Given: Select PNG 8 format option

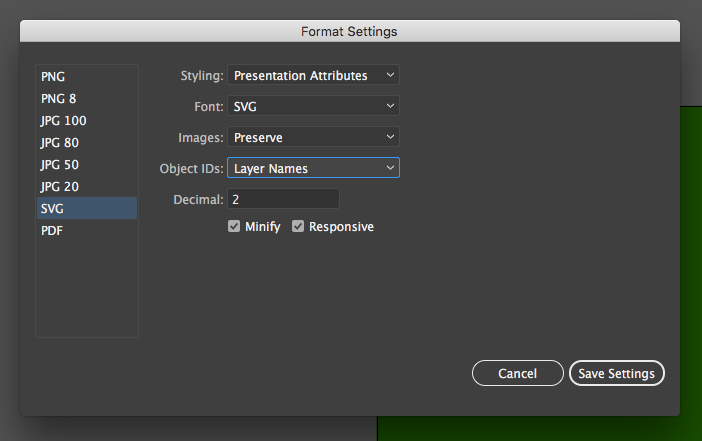Looking at the screenshot, I should click(58, 98).
